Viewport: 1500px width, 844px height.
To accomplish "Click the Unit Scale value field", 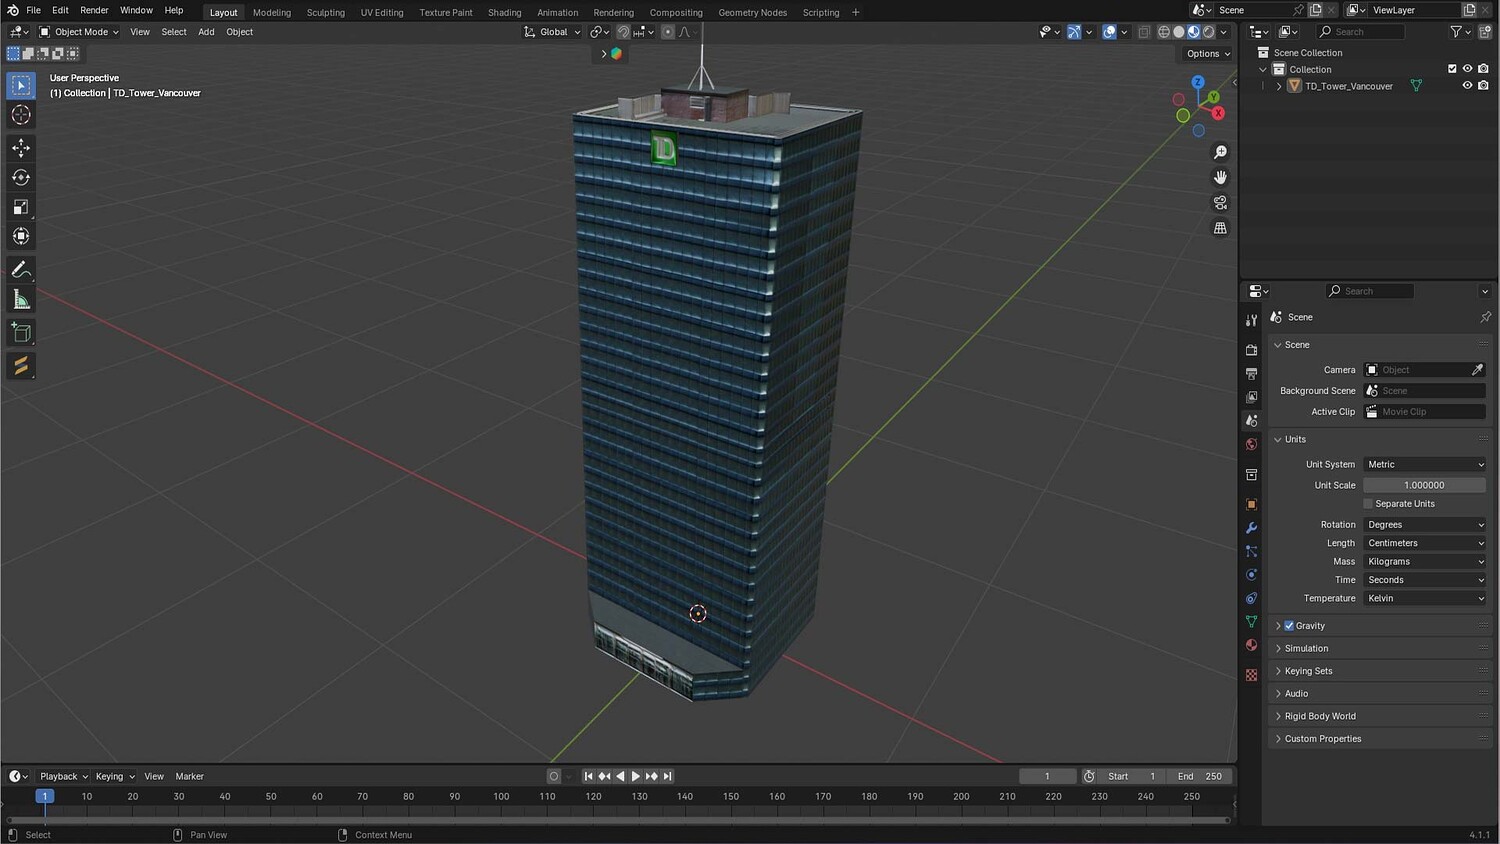I will pyautogui.click(x=1424, y=485).
